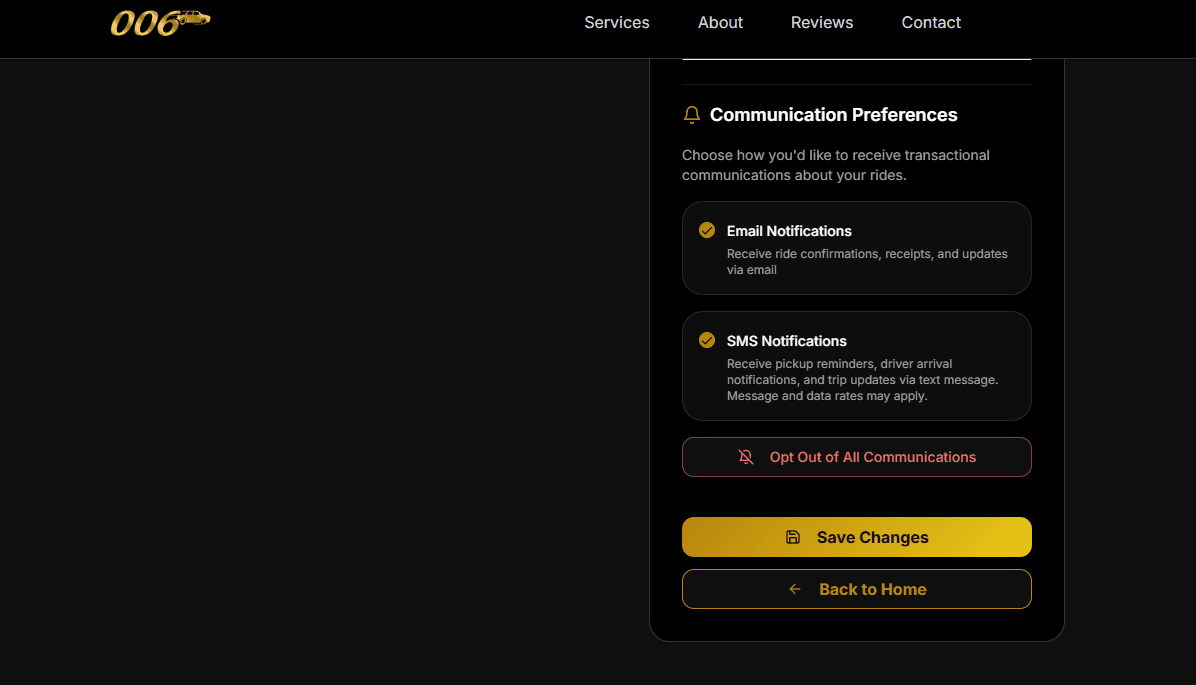Screen dimensions: 1196x685
Task: Click the bell icon above Communication Preferences
Action: (691, 114)
